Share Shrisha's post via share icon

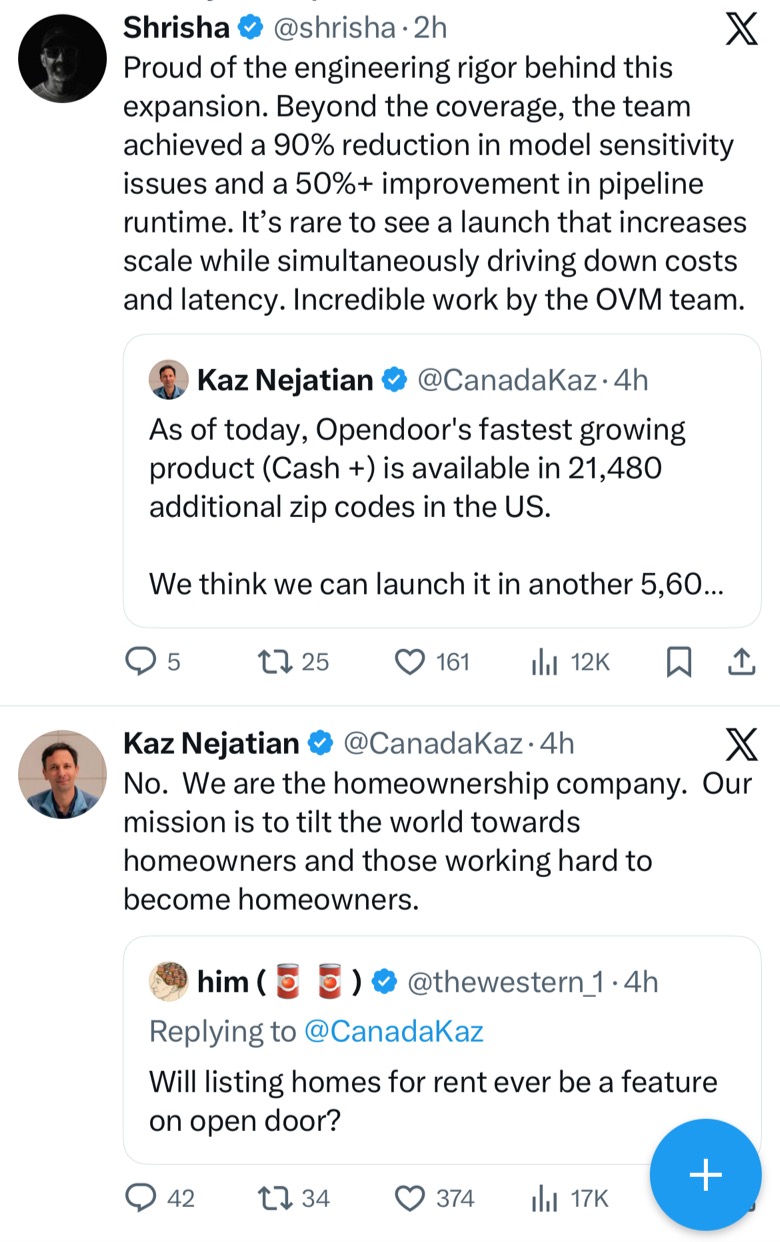(x=741, y=661)
